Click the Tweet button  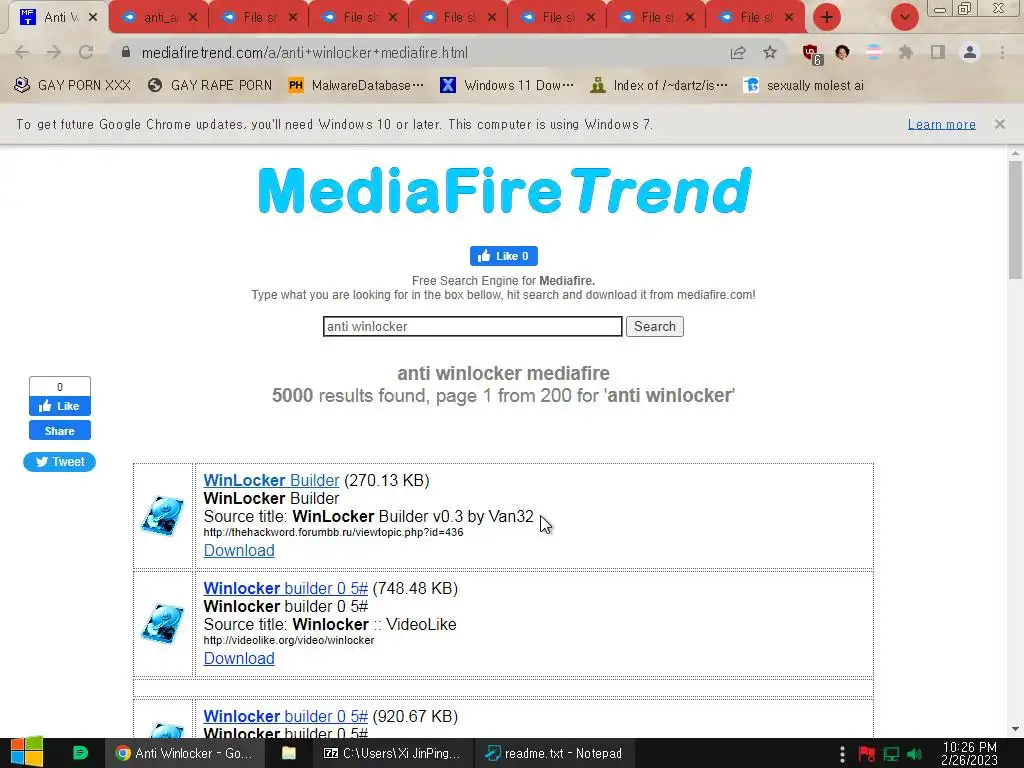tap(59, 462)
